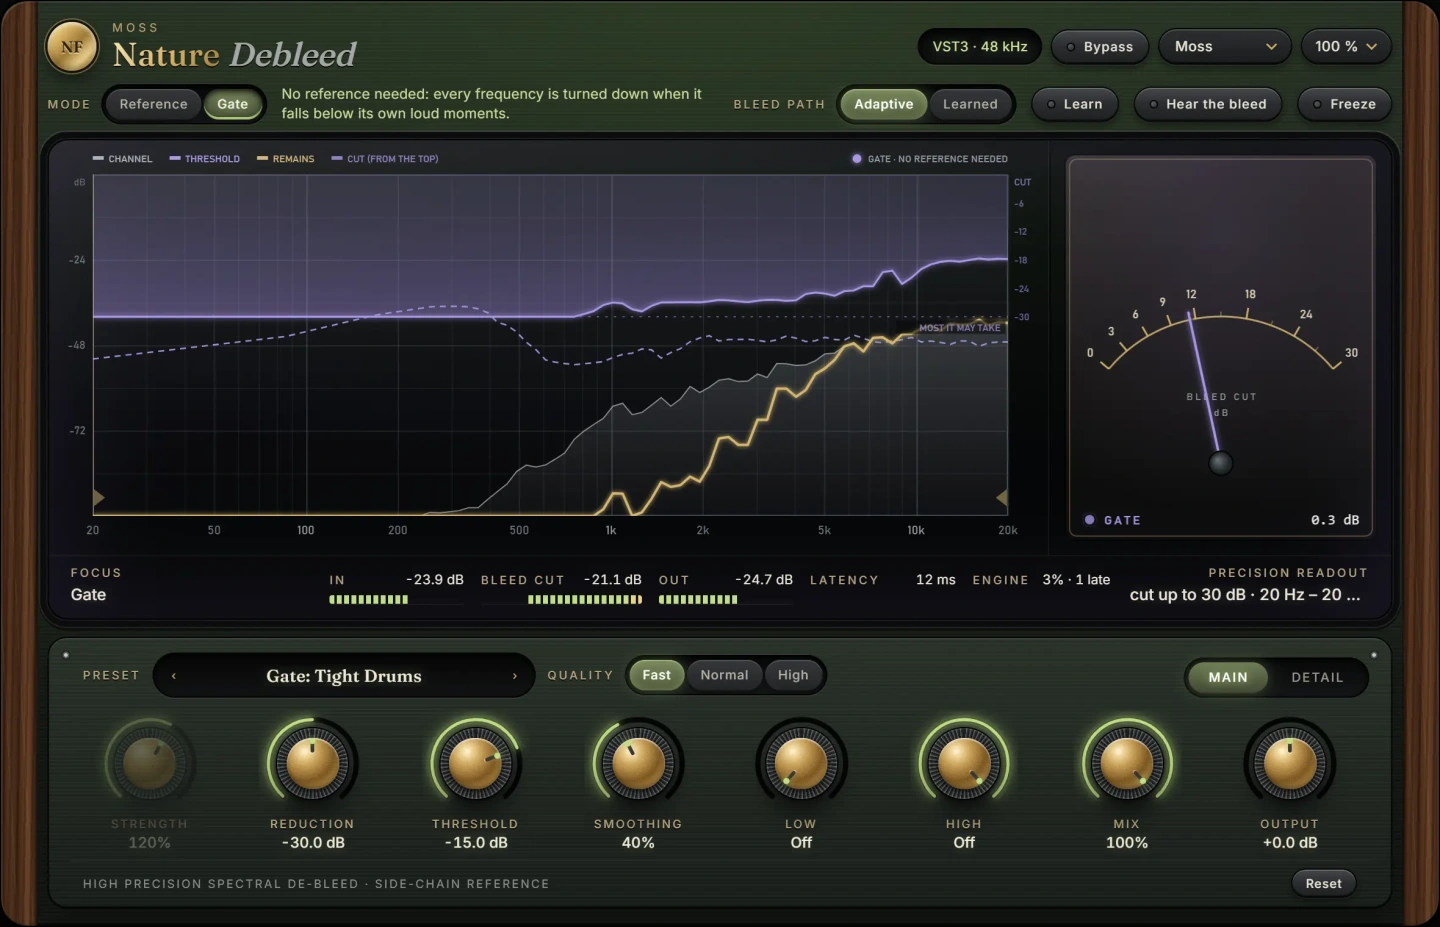Open the Moss theme dropdown

[1225, 47]
